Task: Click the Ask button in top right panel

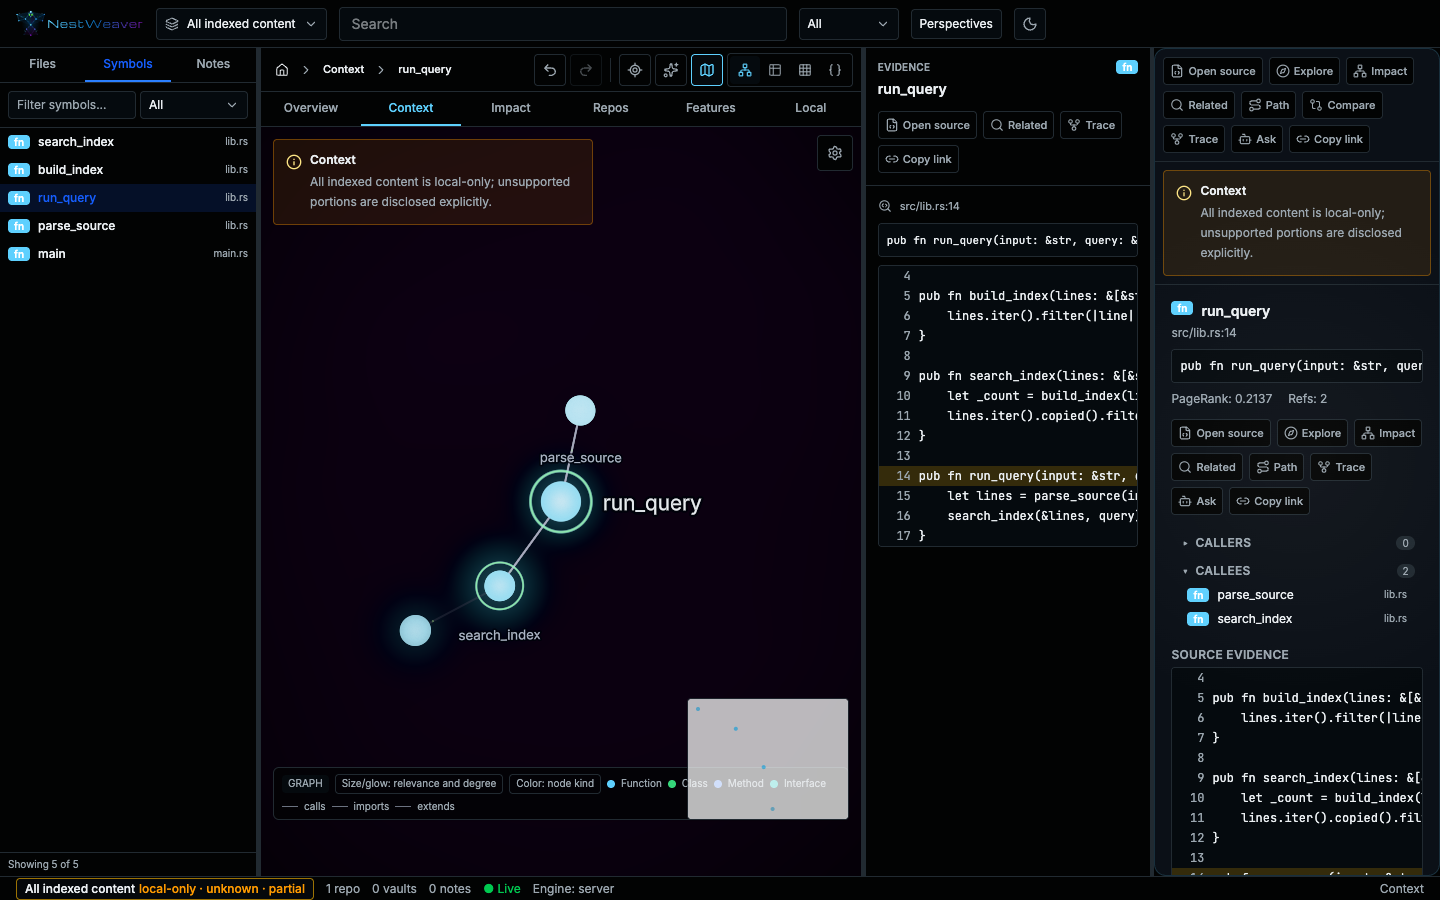Action: tap(1257, 139)
